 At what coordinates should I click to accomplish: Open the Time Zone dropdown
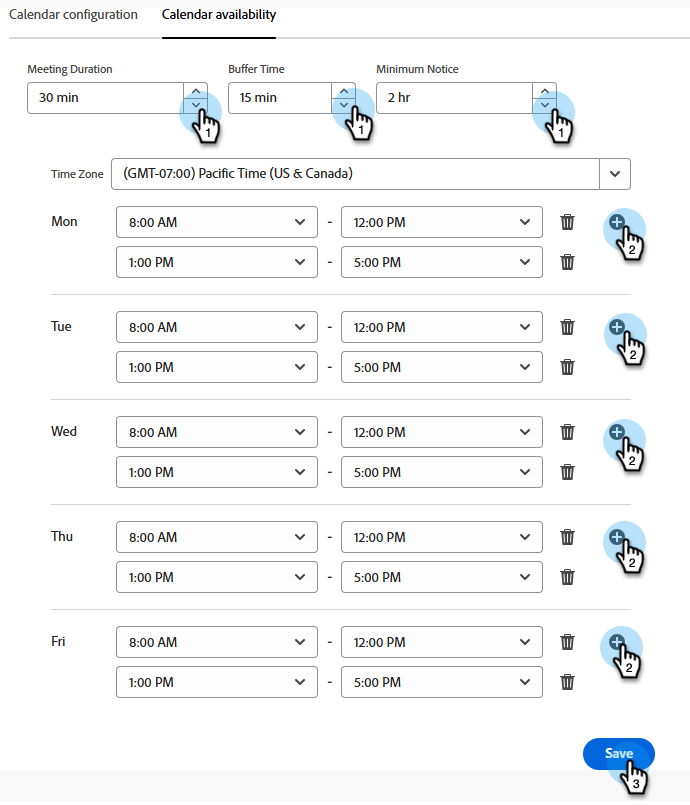click(615, 173)
